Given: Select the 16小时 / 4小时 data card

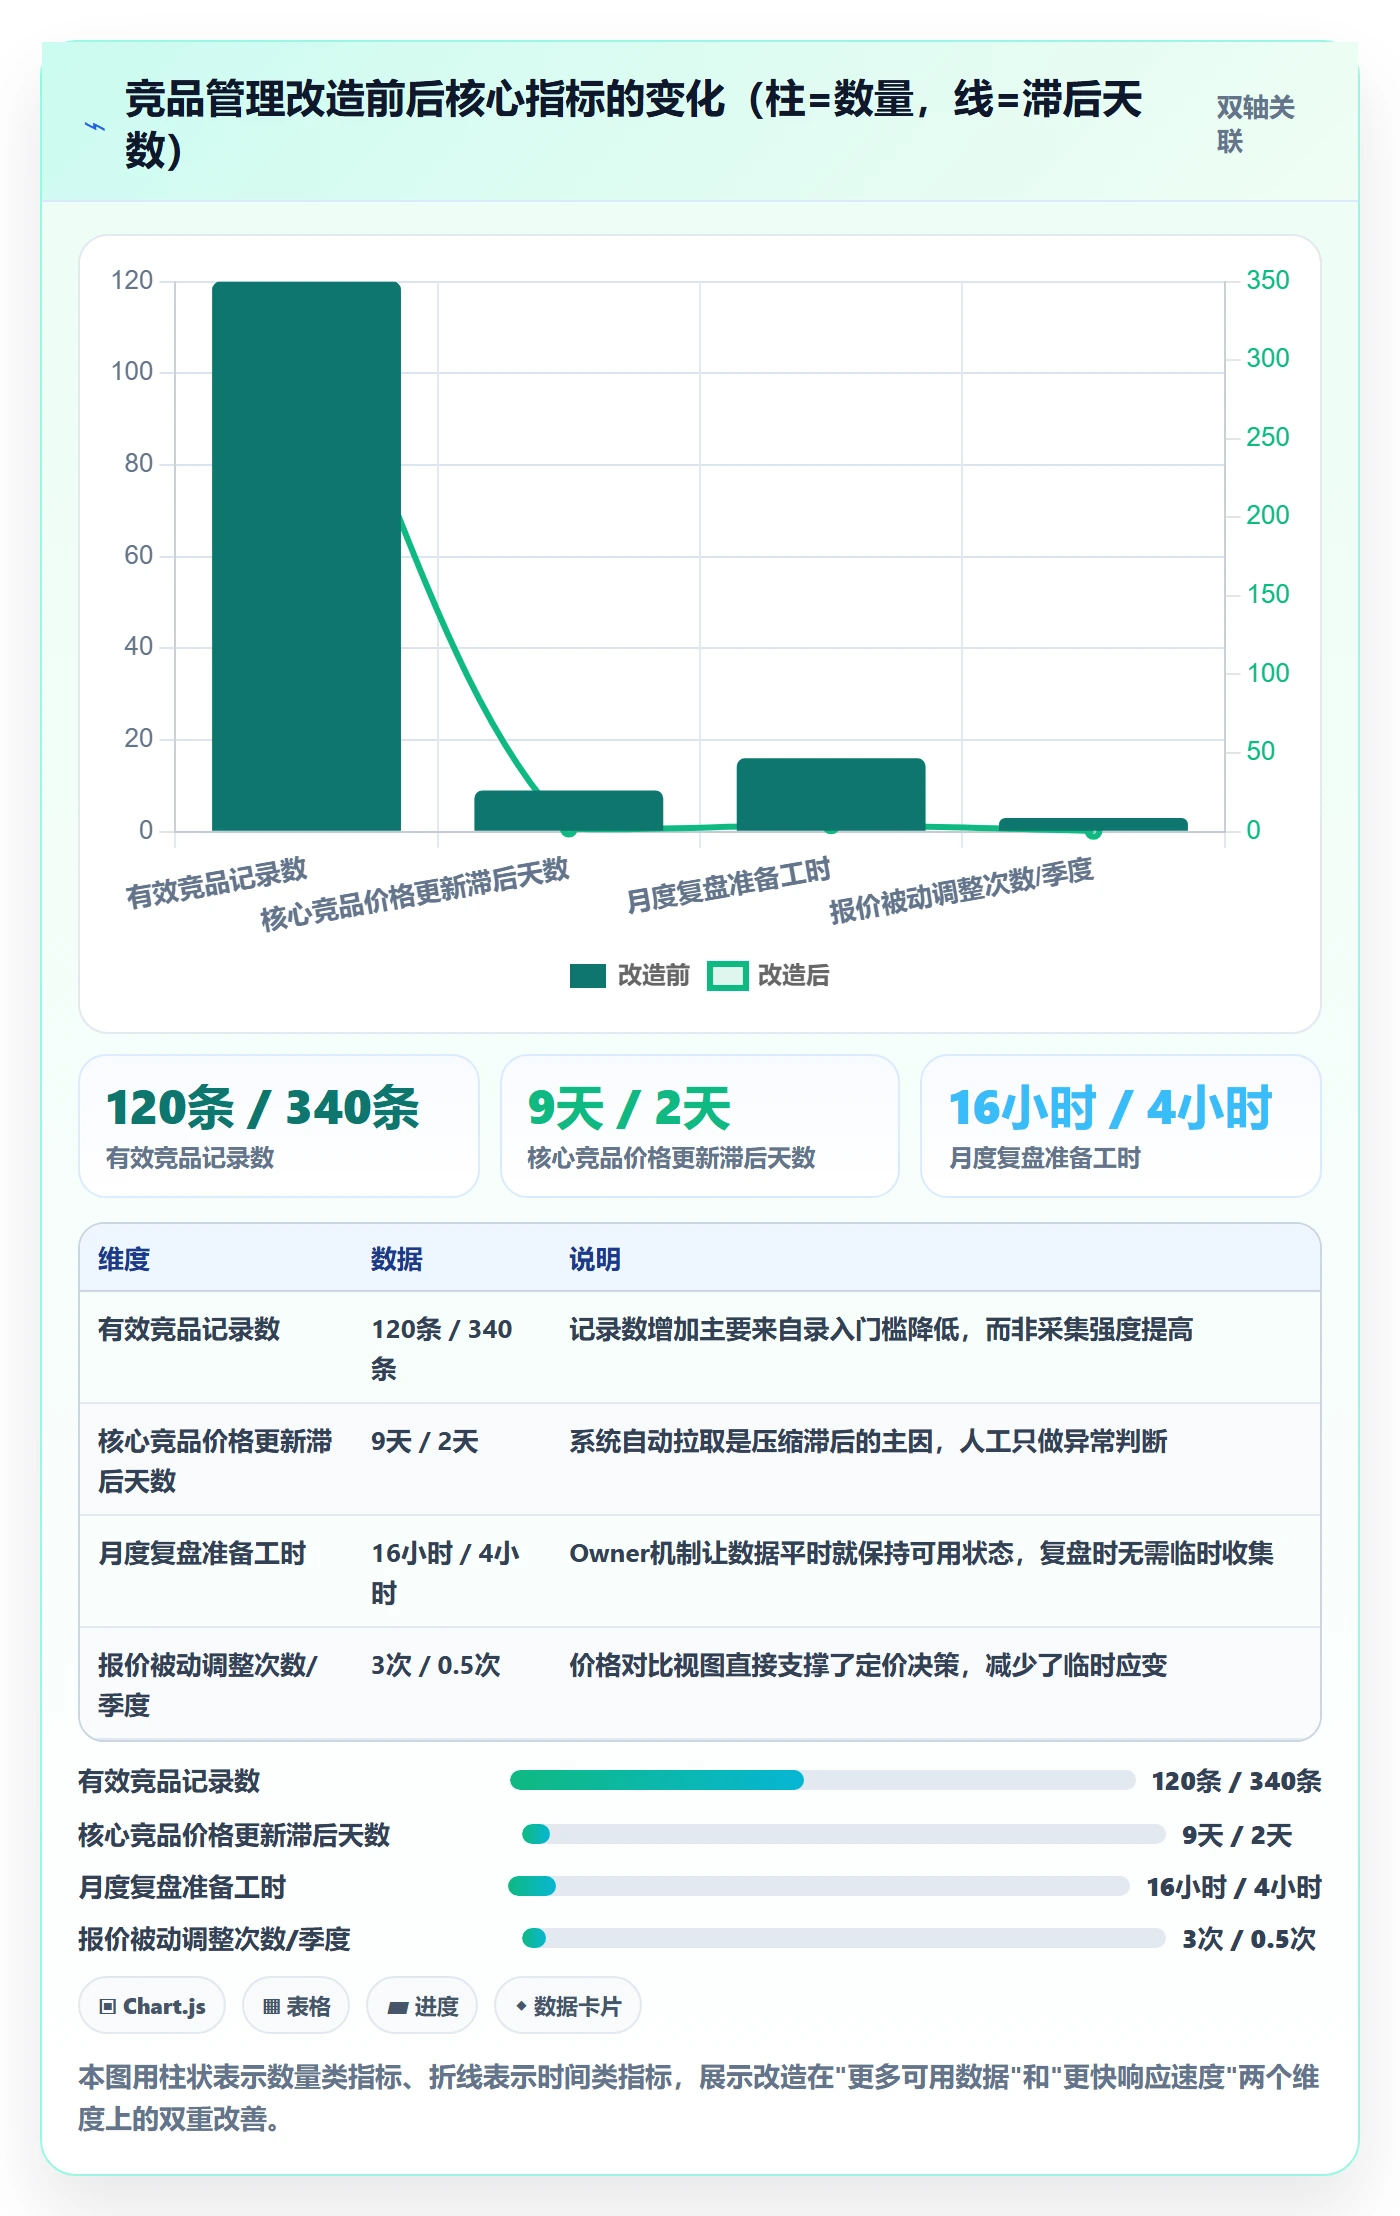Looking at the screenshot, I should click(x=1121, y=1126).
